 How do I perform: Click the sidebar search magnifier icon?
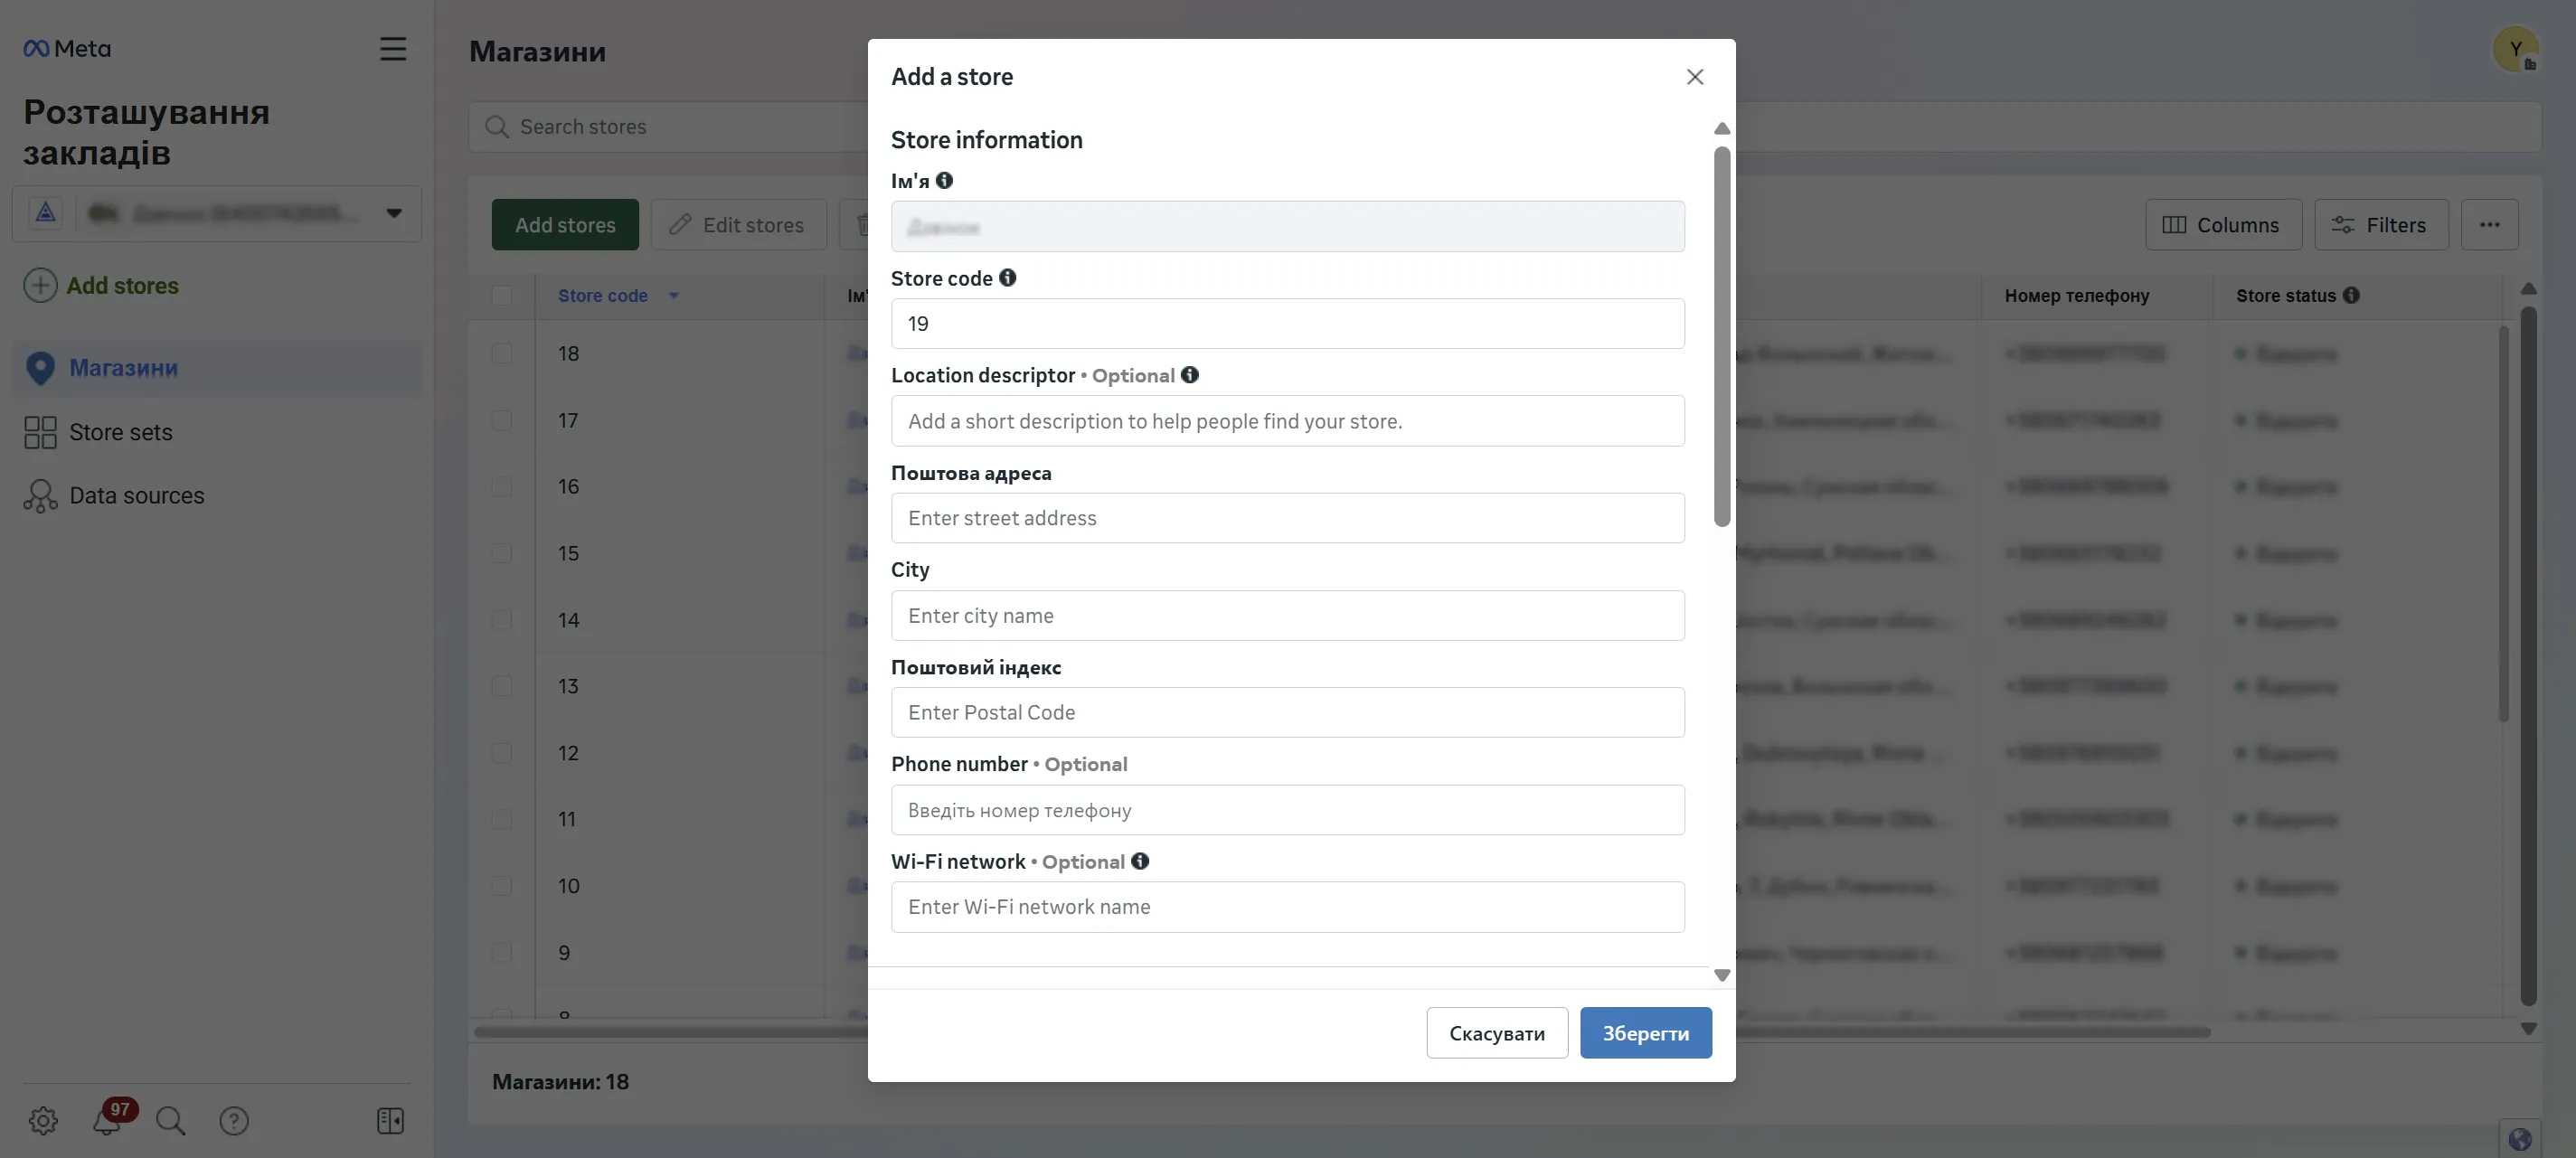(x=171, y=1121)
